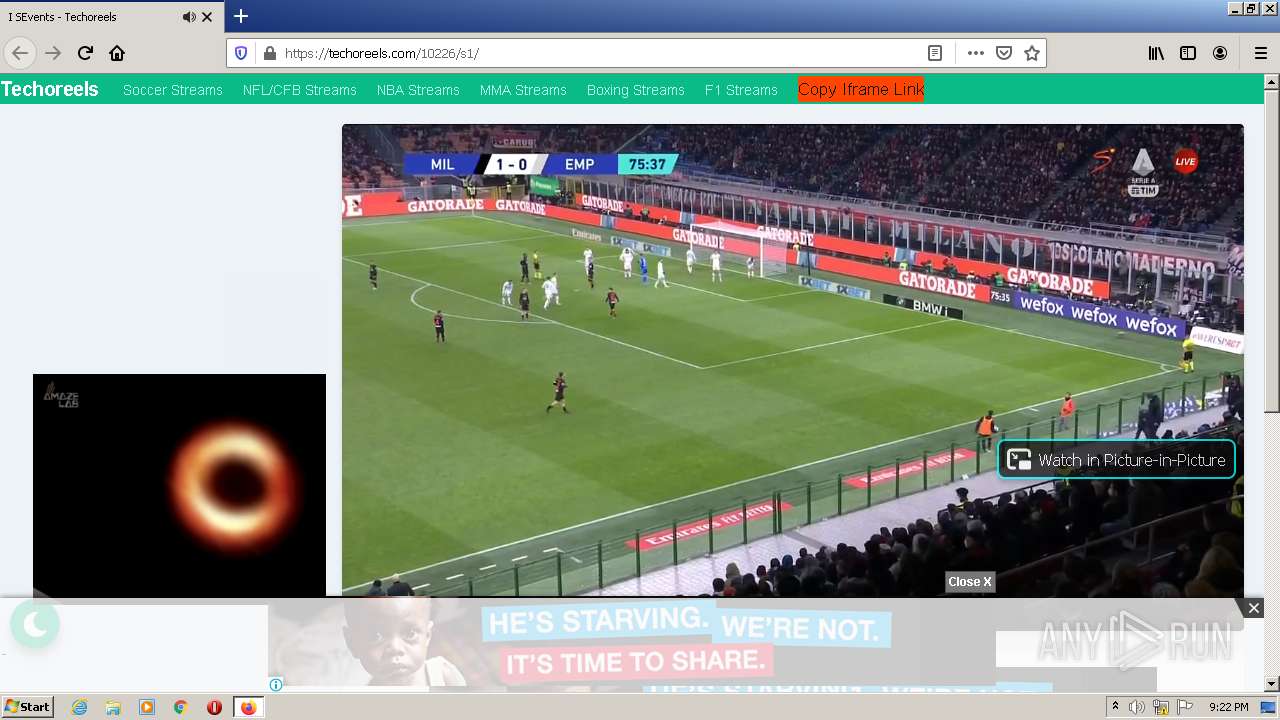This screenshot has width=1280, height=720.
Task: Open NFL/CFB Streams menu item
Action: click(x=300, y=90)
